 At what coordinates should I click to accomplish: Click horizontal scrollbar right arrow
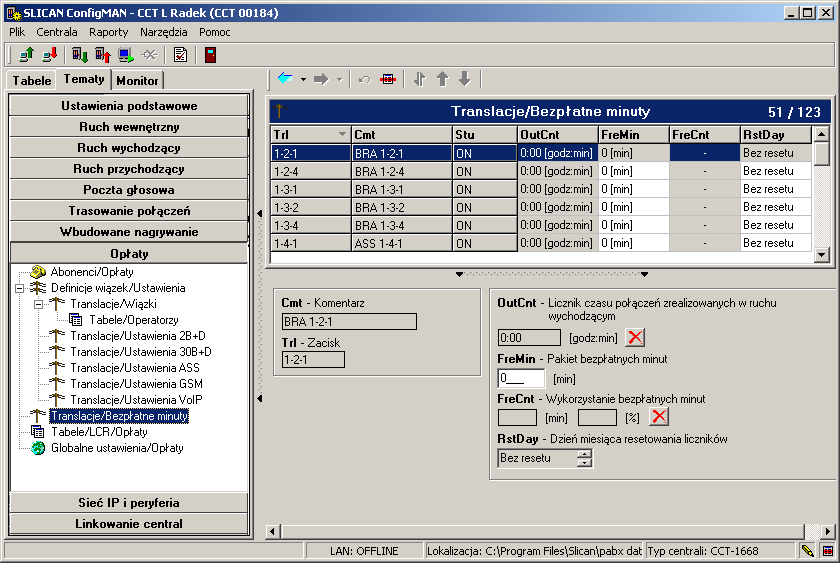(828, 531)
